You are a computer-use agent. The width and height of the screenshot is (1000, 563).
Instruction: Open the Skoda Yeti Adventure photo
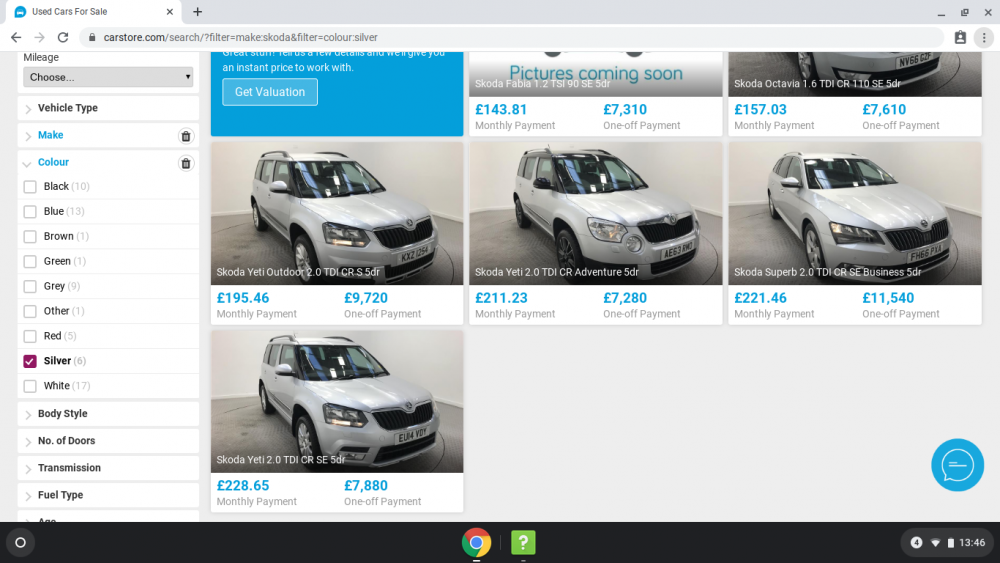click(596, 213)
